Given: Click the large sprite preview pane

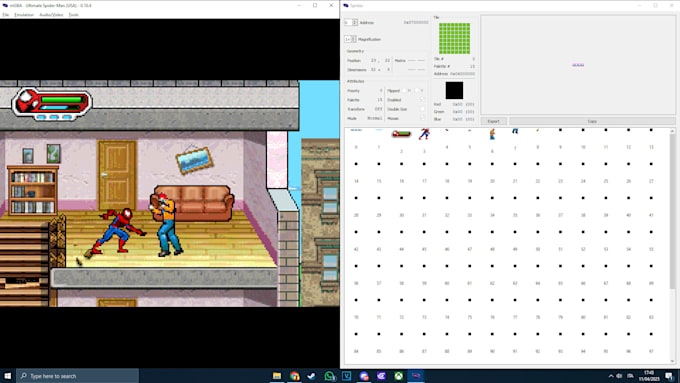Looking at the screenshot, I should coord(578,65).
